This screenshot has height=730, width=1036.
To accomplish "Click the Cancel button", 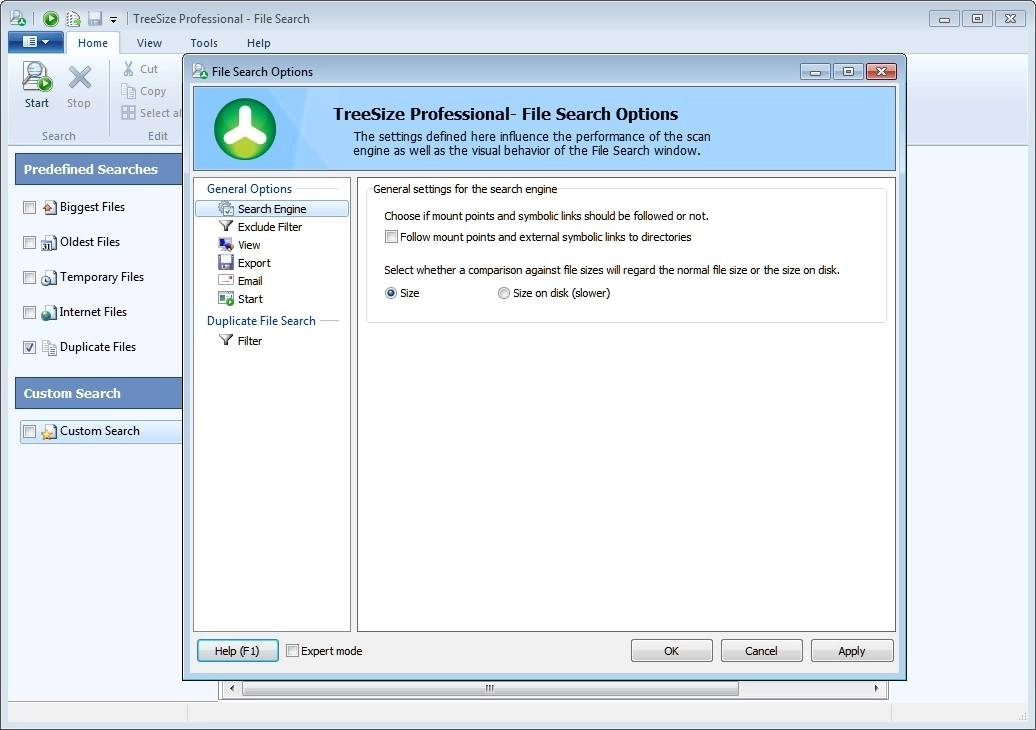I will click(761, 651).
